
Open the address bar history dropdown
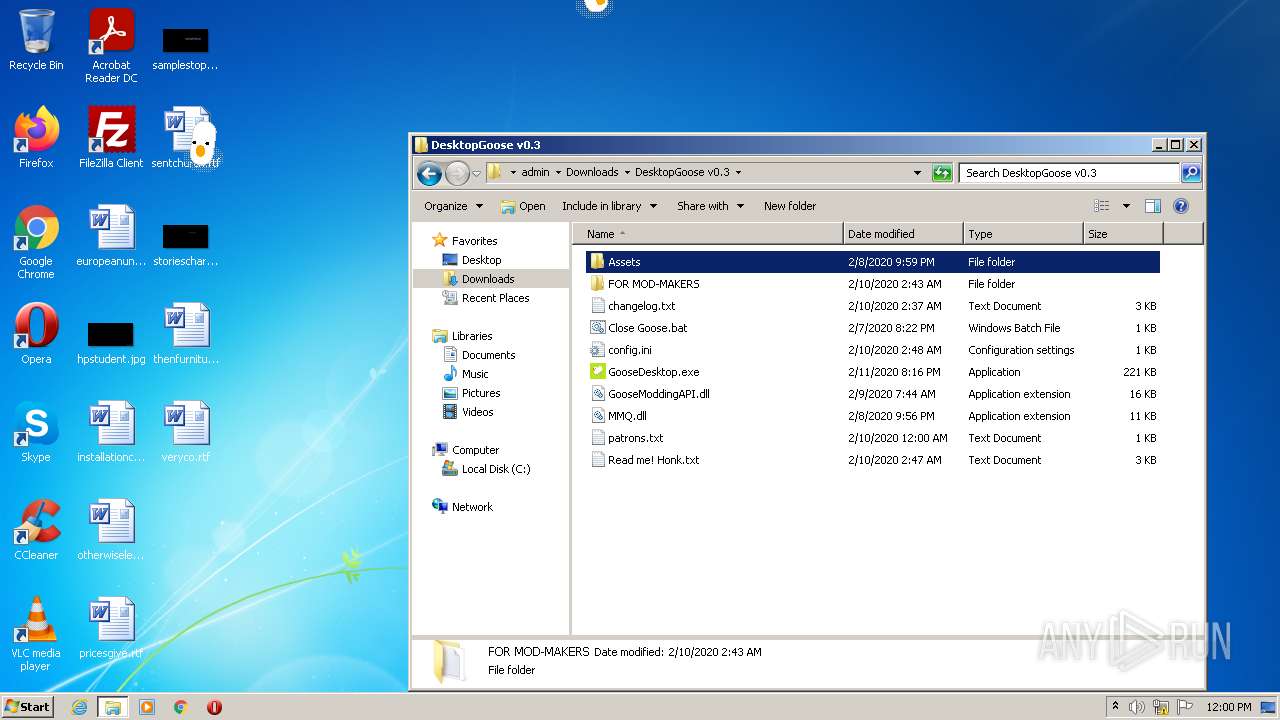coord(917,173)
